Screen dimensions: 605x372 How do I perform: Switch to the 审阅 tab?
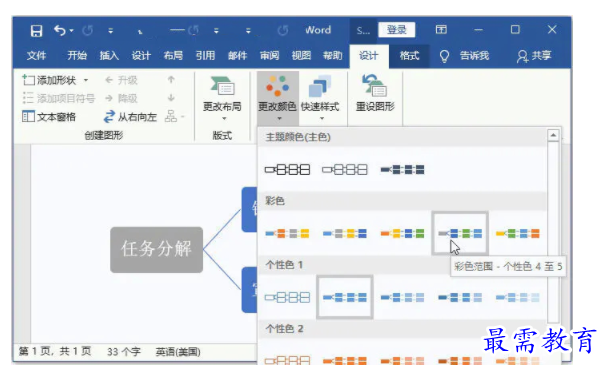(x=269, y=56)
